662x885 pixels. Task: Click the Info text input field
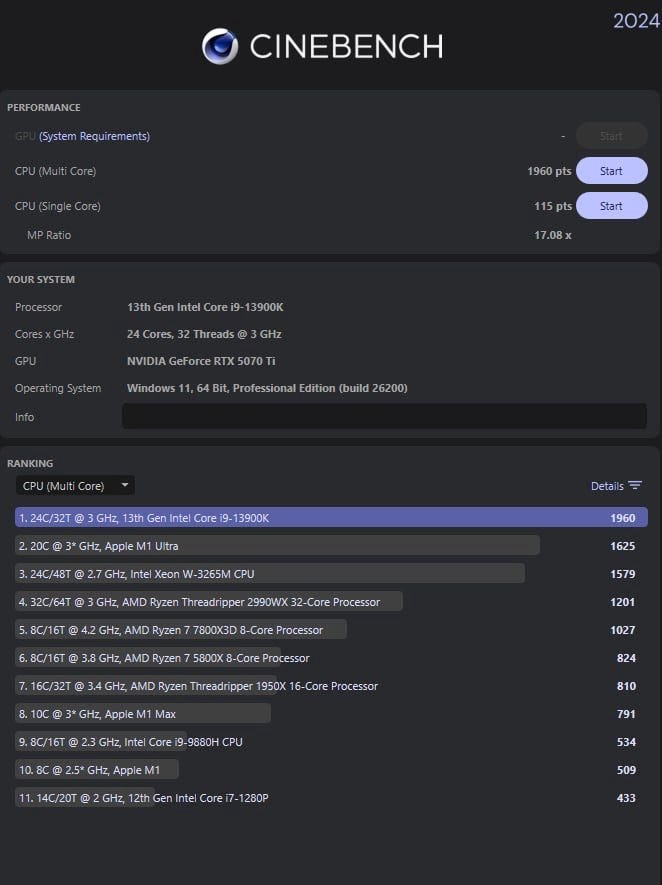click(x=384, y=416)
